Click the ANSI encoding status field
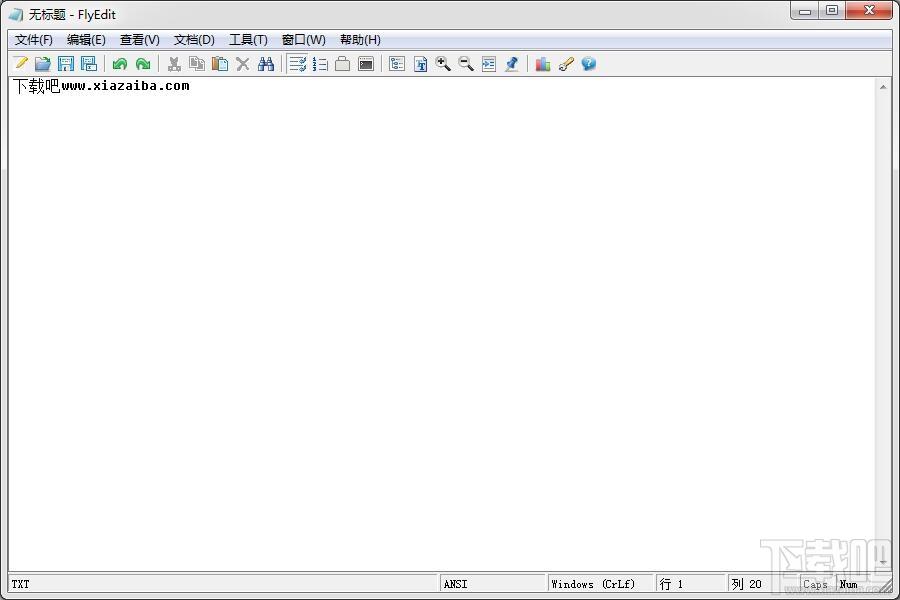 tap(492, 584)
